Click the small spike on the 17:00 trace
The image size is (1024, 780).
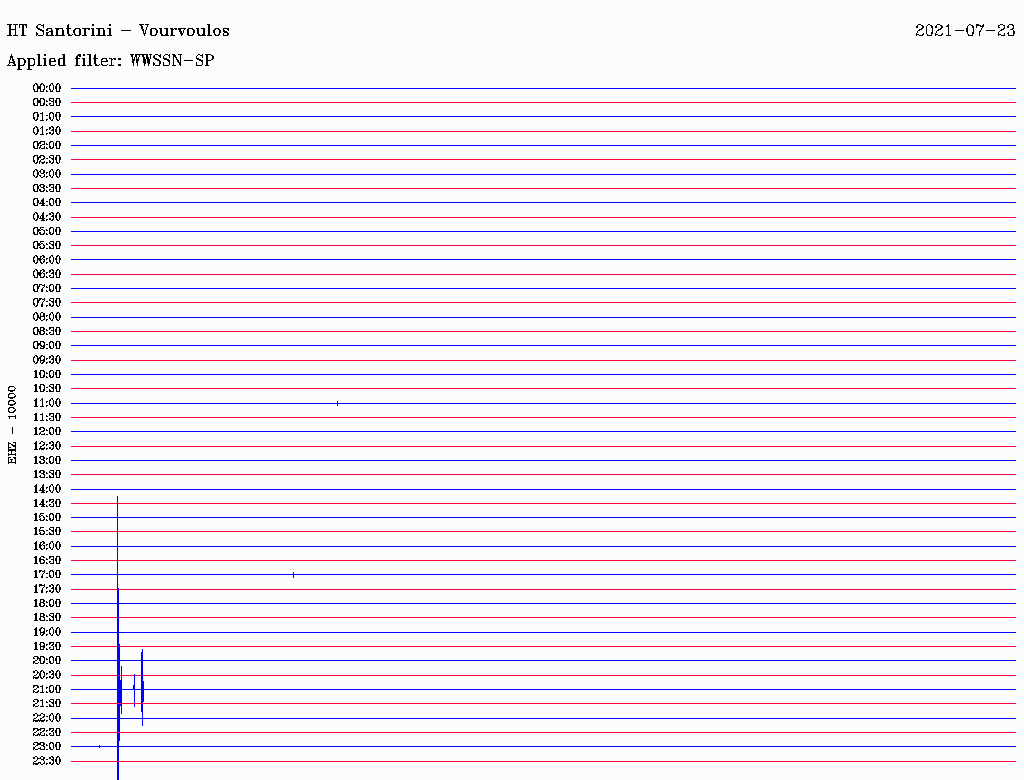[x=294, y=575]
